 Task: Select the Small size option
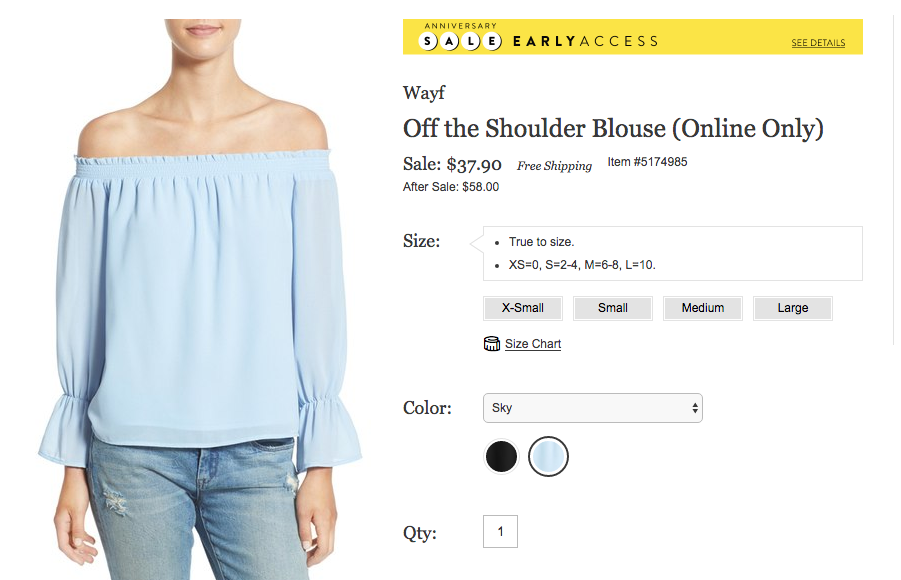pyautogui.click(x=613, y=308)
